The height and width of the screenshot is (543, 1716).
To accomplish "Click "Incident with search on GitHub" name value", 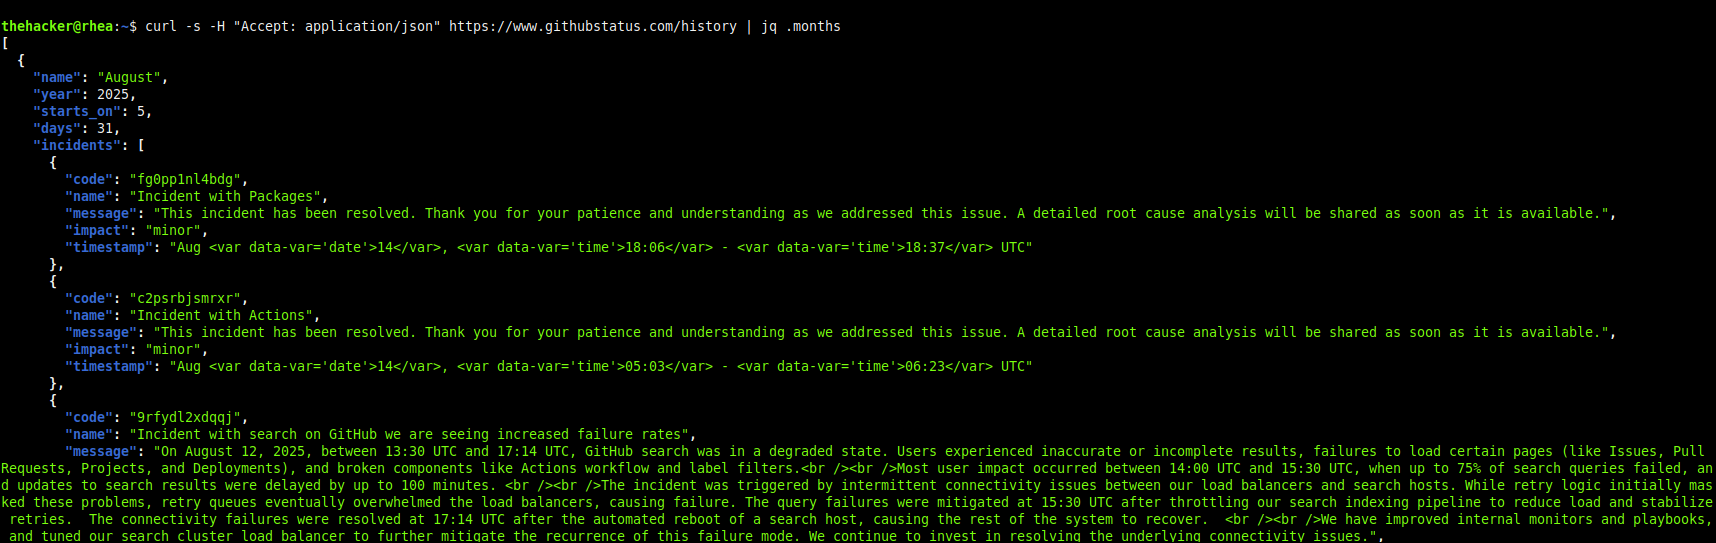I will (x=409, y=435).
